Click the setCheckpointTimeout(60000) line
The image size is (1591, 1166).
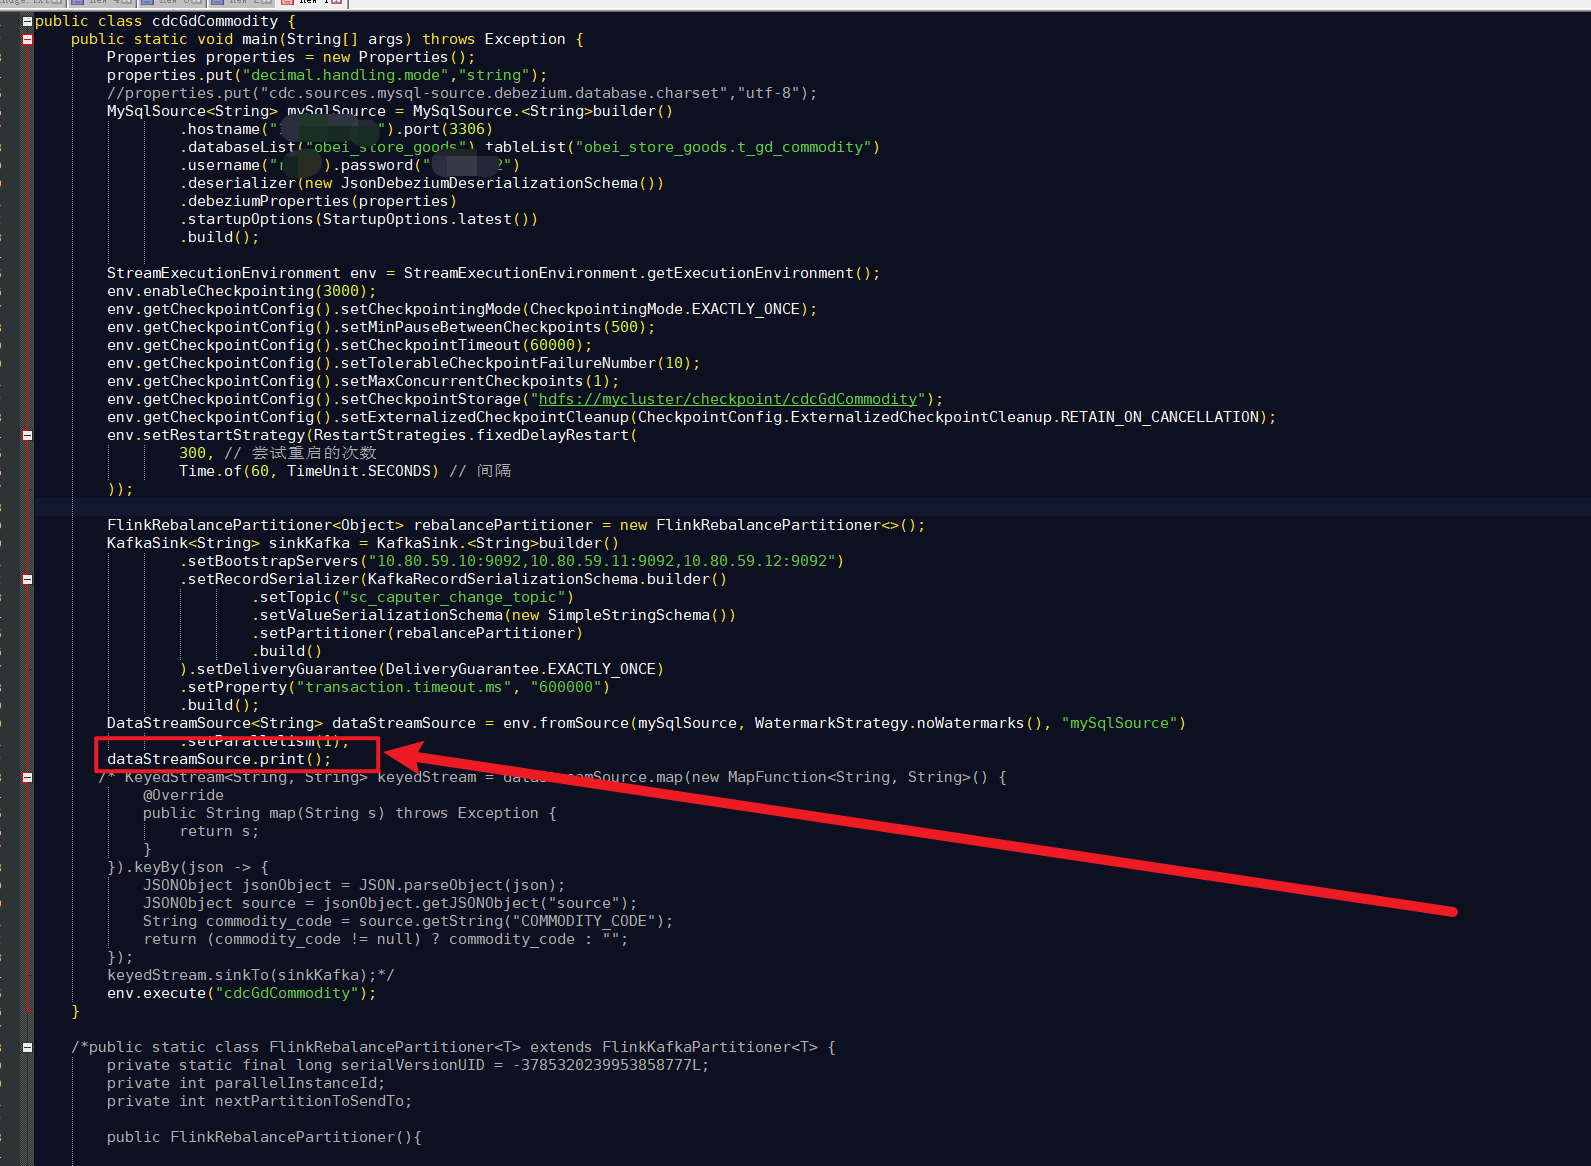point(350,345)
